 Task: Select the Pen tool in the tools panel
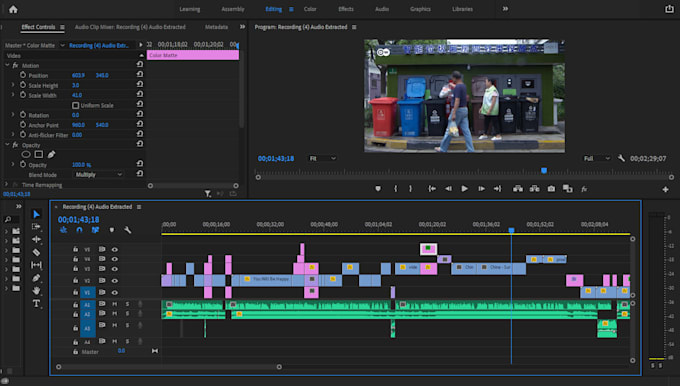click(36, 278)
